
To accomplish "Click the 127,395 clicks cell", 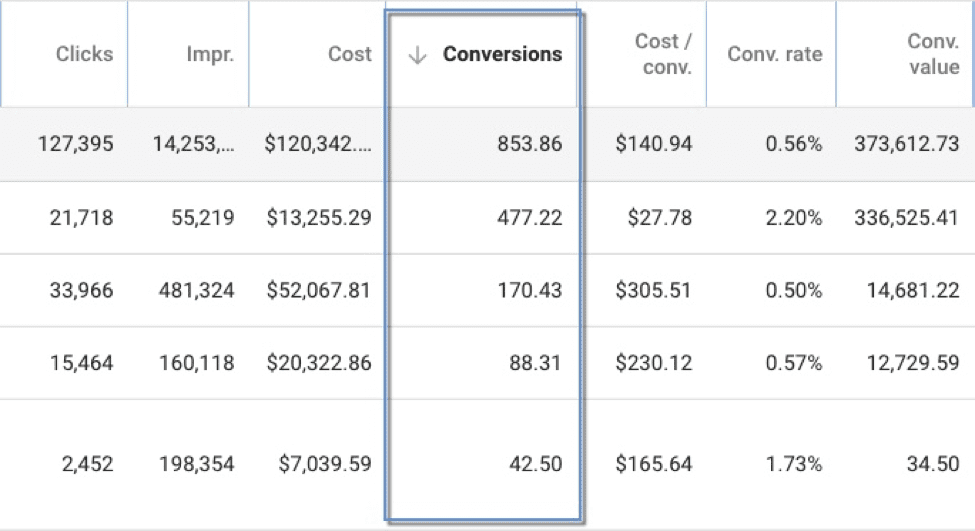I will point(76,144).
